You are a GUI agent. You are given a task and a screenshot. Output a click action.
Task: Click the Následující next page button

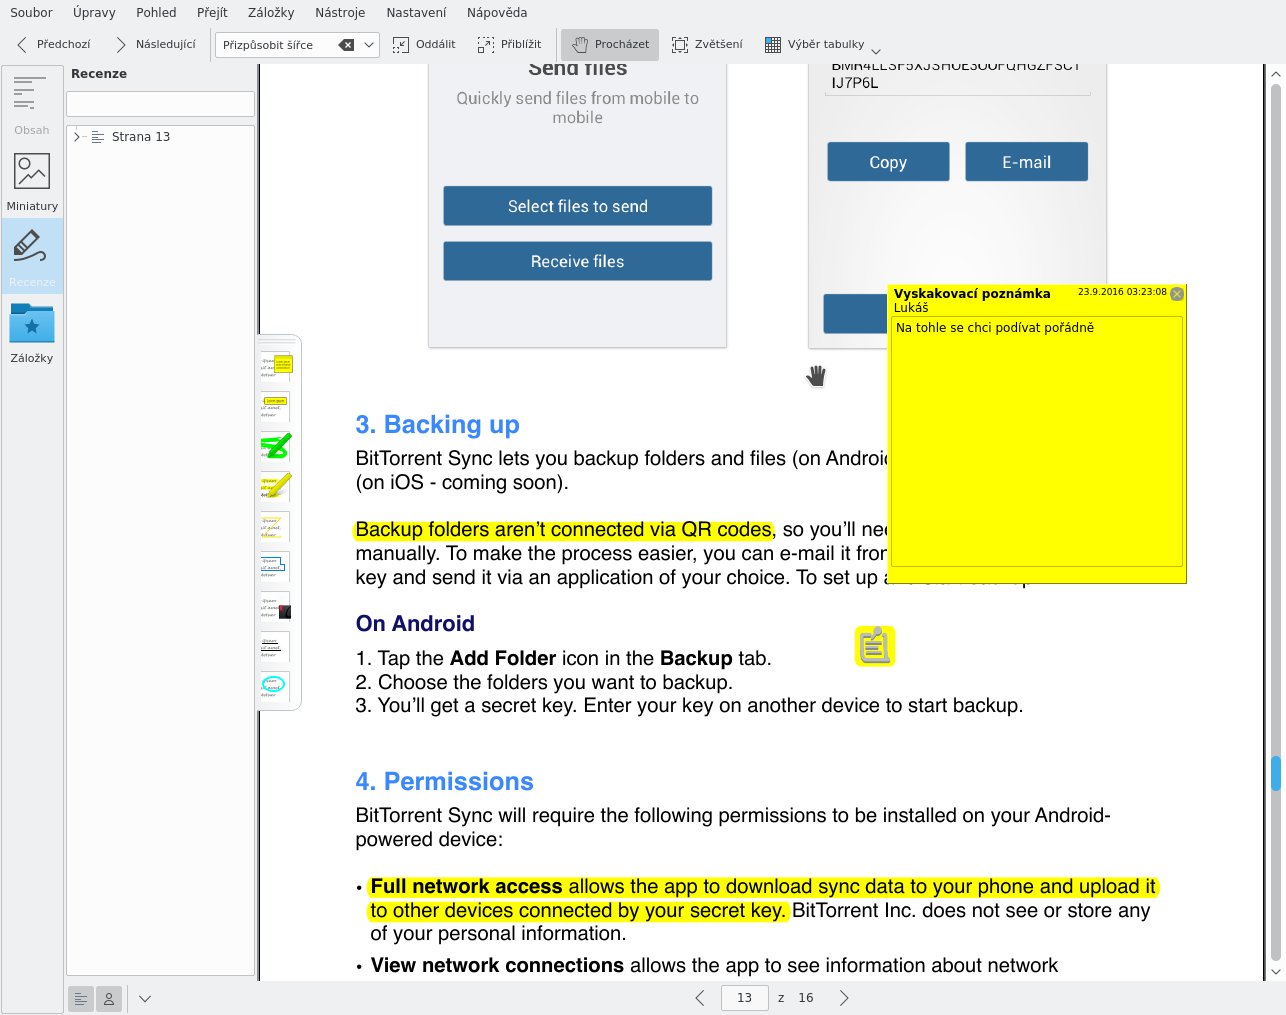[155, 44]
